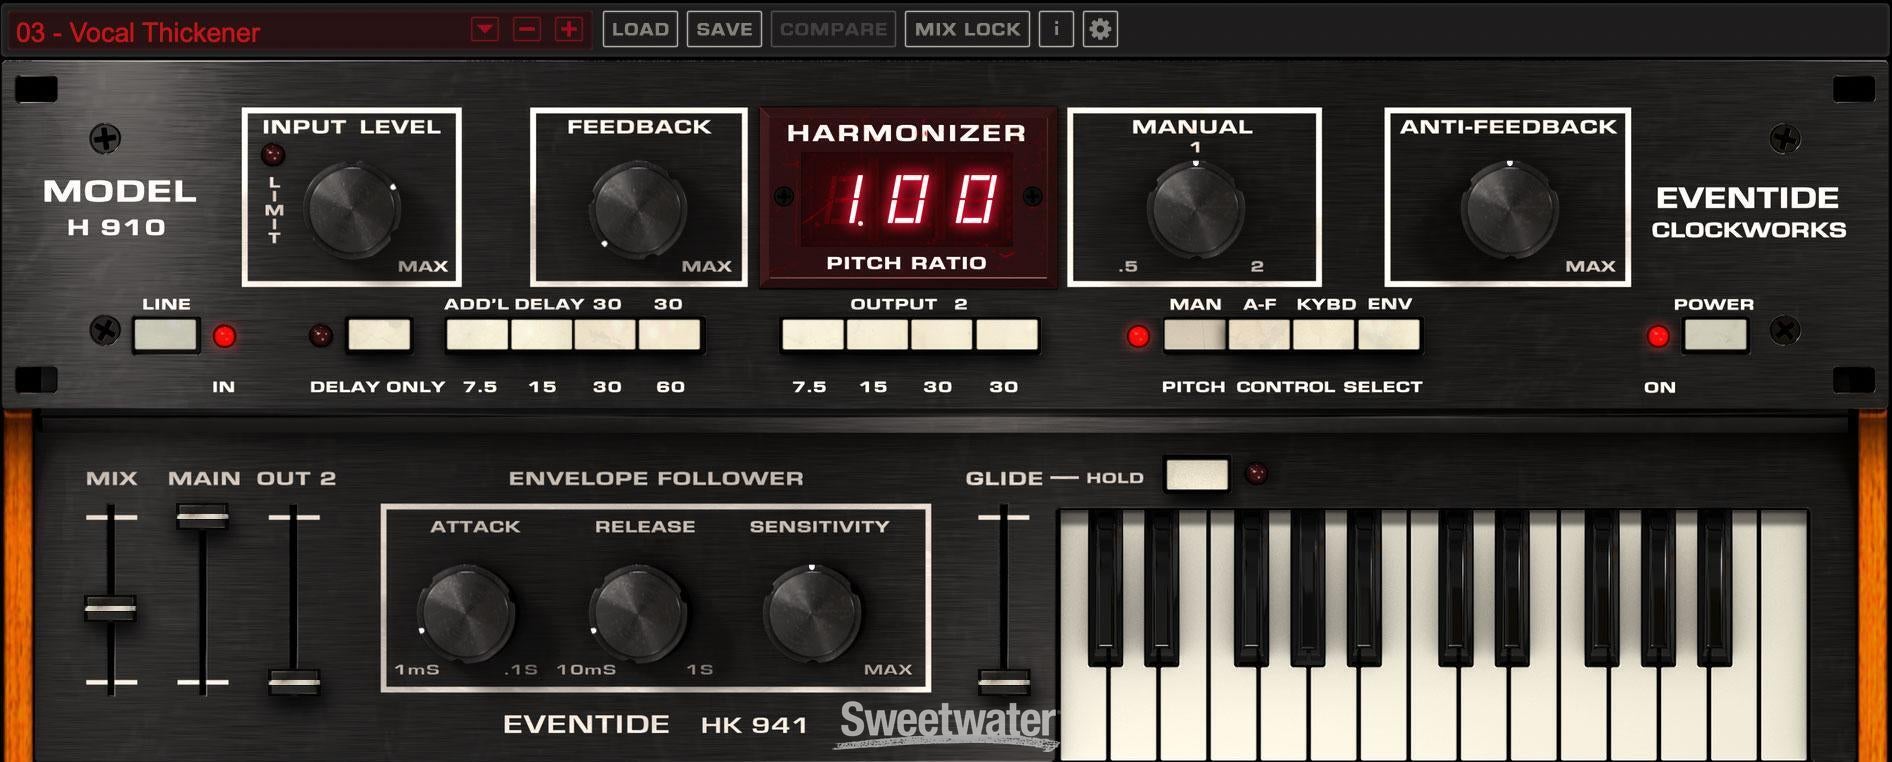Toggle the 30 ms additional delay switch
This screenshot has height=762, width=1892.
click(606, 335)
